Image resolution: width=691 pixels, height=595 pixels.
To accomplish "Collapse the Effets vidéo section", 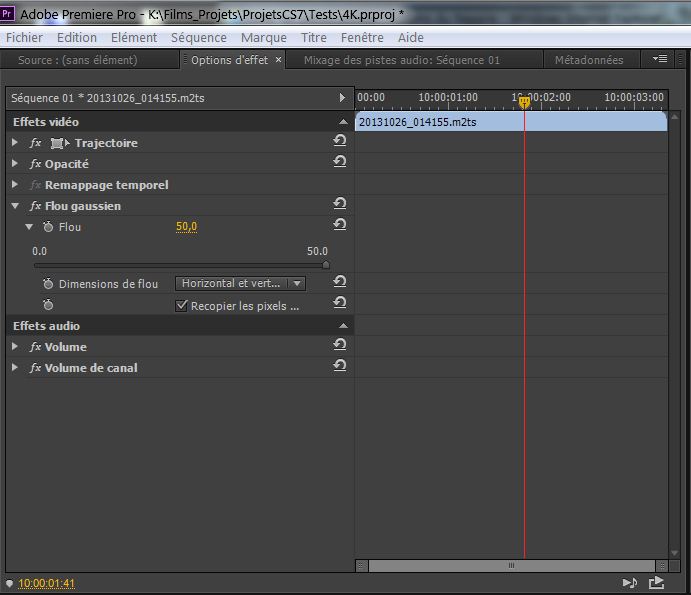I will (343, 122).
